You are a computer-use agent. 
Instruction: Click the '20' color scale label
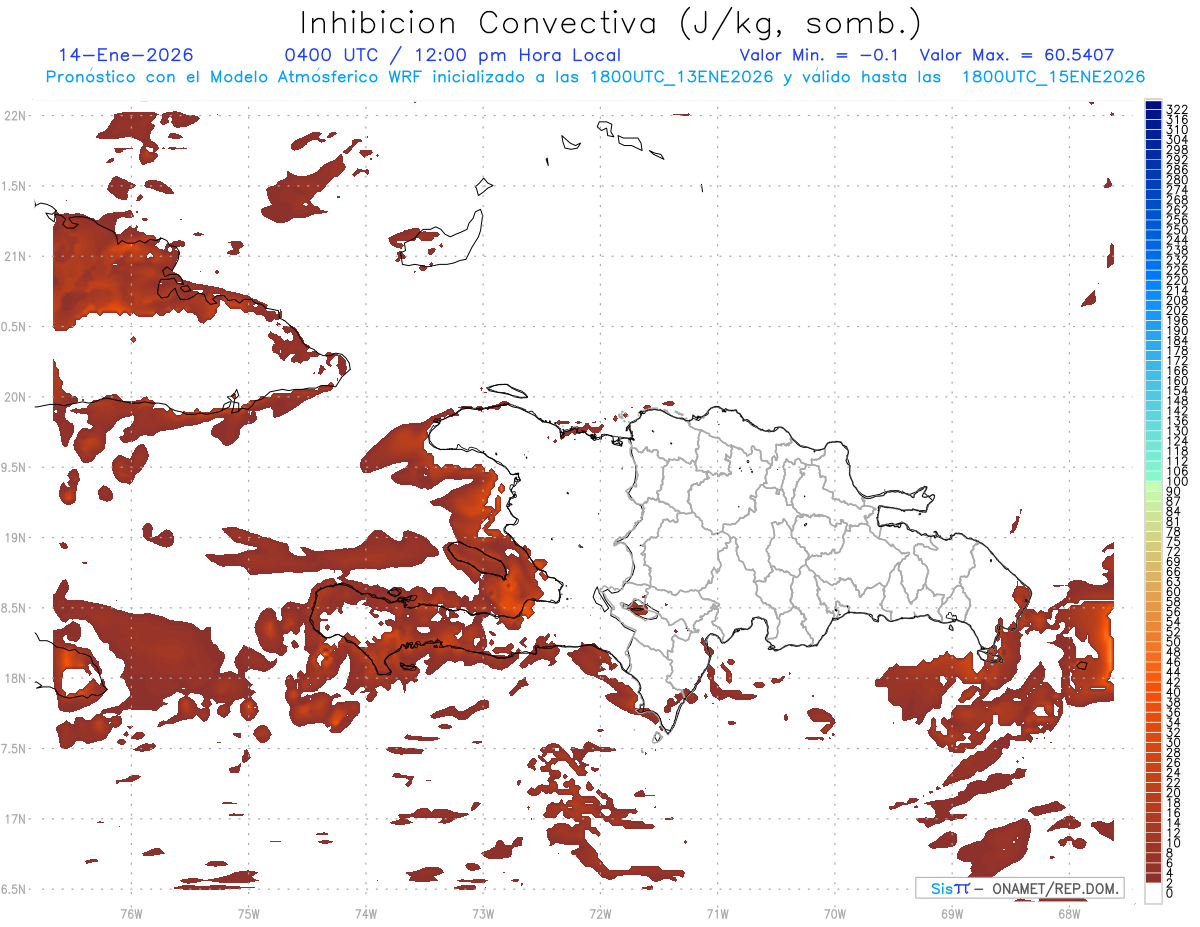tap(1173, 793)
